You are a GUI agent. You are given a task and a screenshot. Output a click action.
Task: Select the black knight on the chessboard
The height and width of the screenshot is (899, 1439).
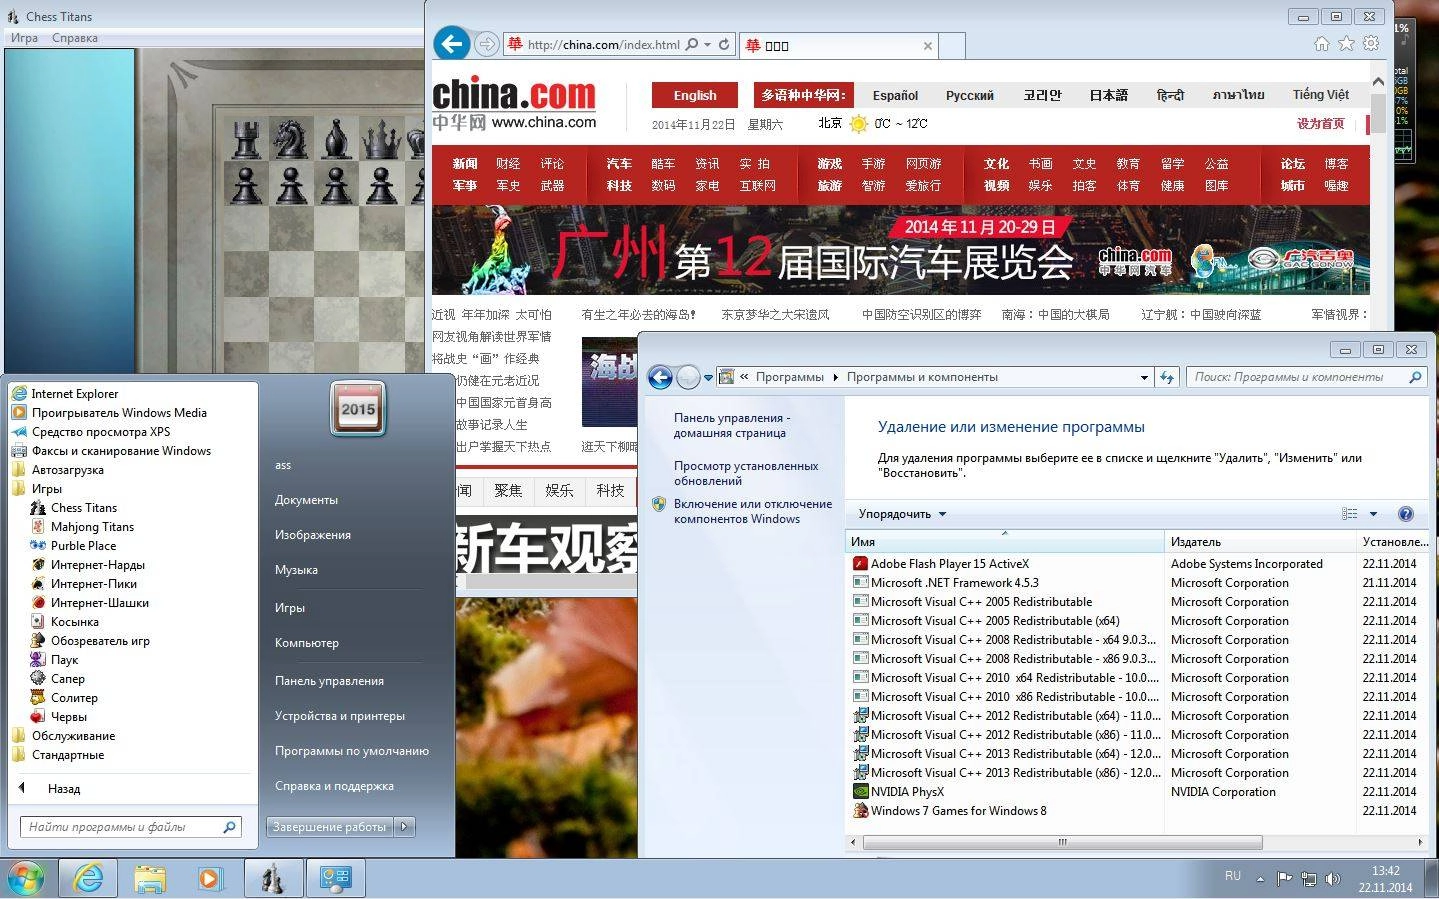(x=290, y=139)
